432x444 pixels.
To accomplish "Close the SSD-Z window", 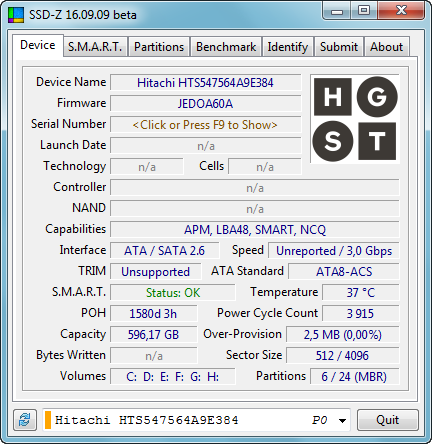I will pyautogui.click(x=401, y=11).
